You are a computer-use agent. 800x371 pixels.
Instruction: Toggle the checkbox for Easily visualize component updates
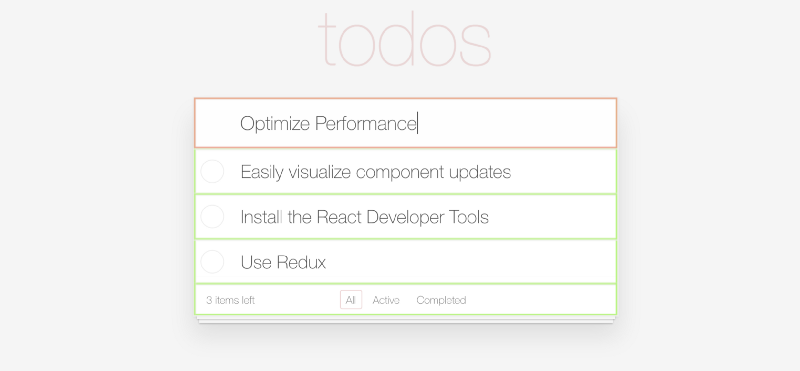tap(212, 171)
